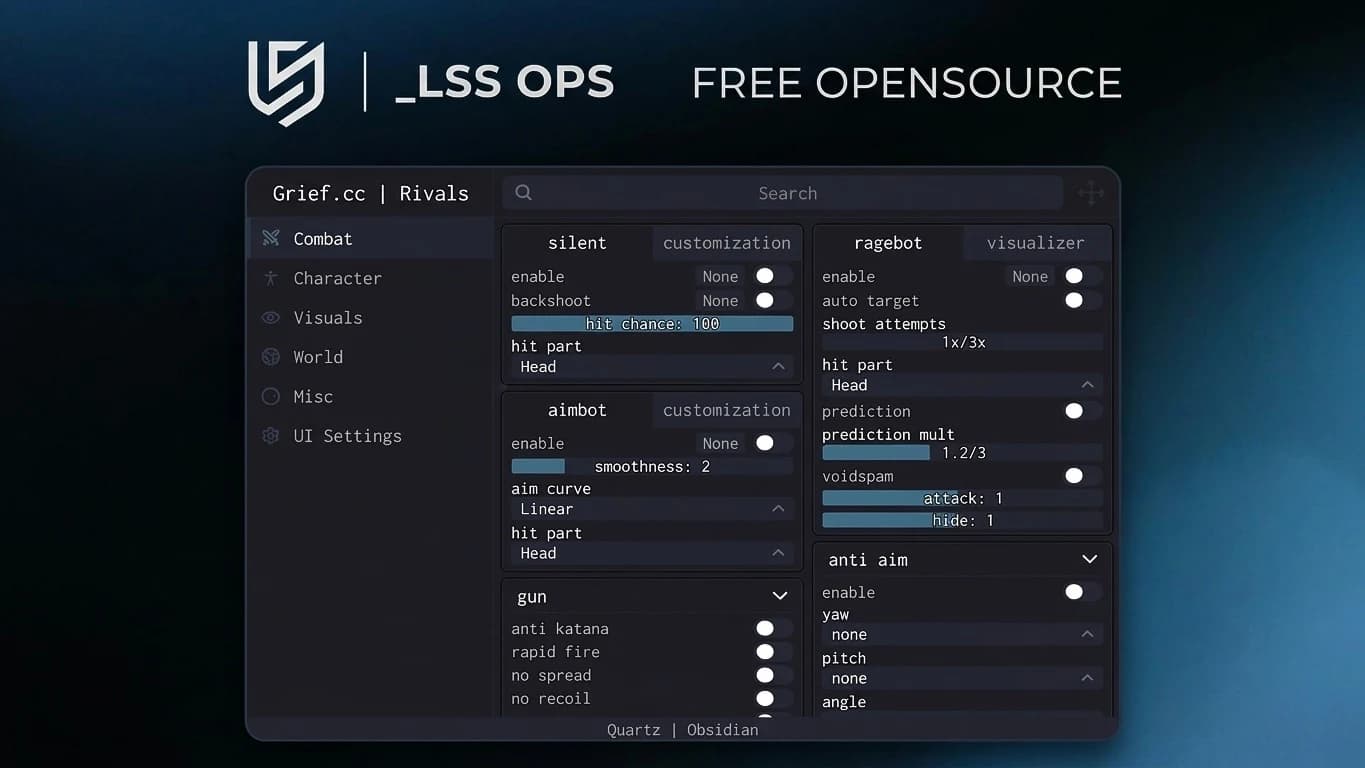The image size is (1365, 768).
Task: Open aimbot panel customization tab
Action: point(727,410)
